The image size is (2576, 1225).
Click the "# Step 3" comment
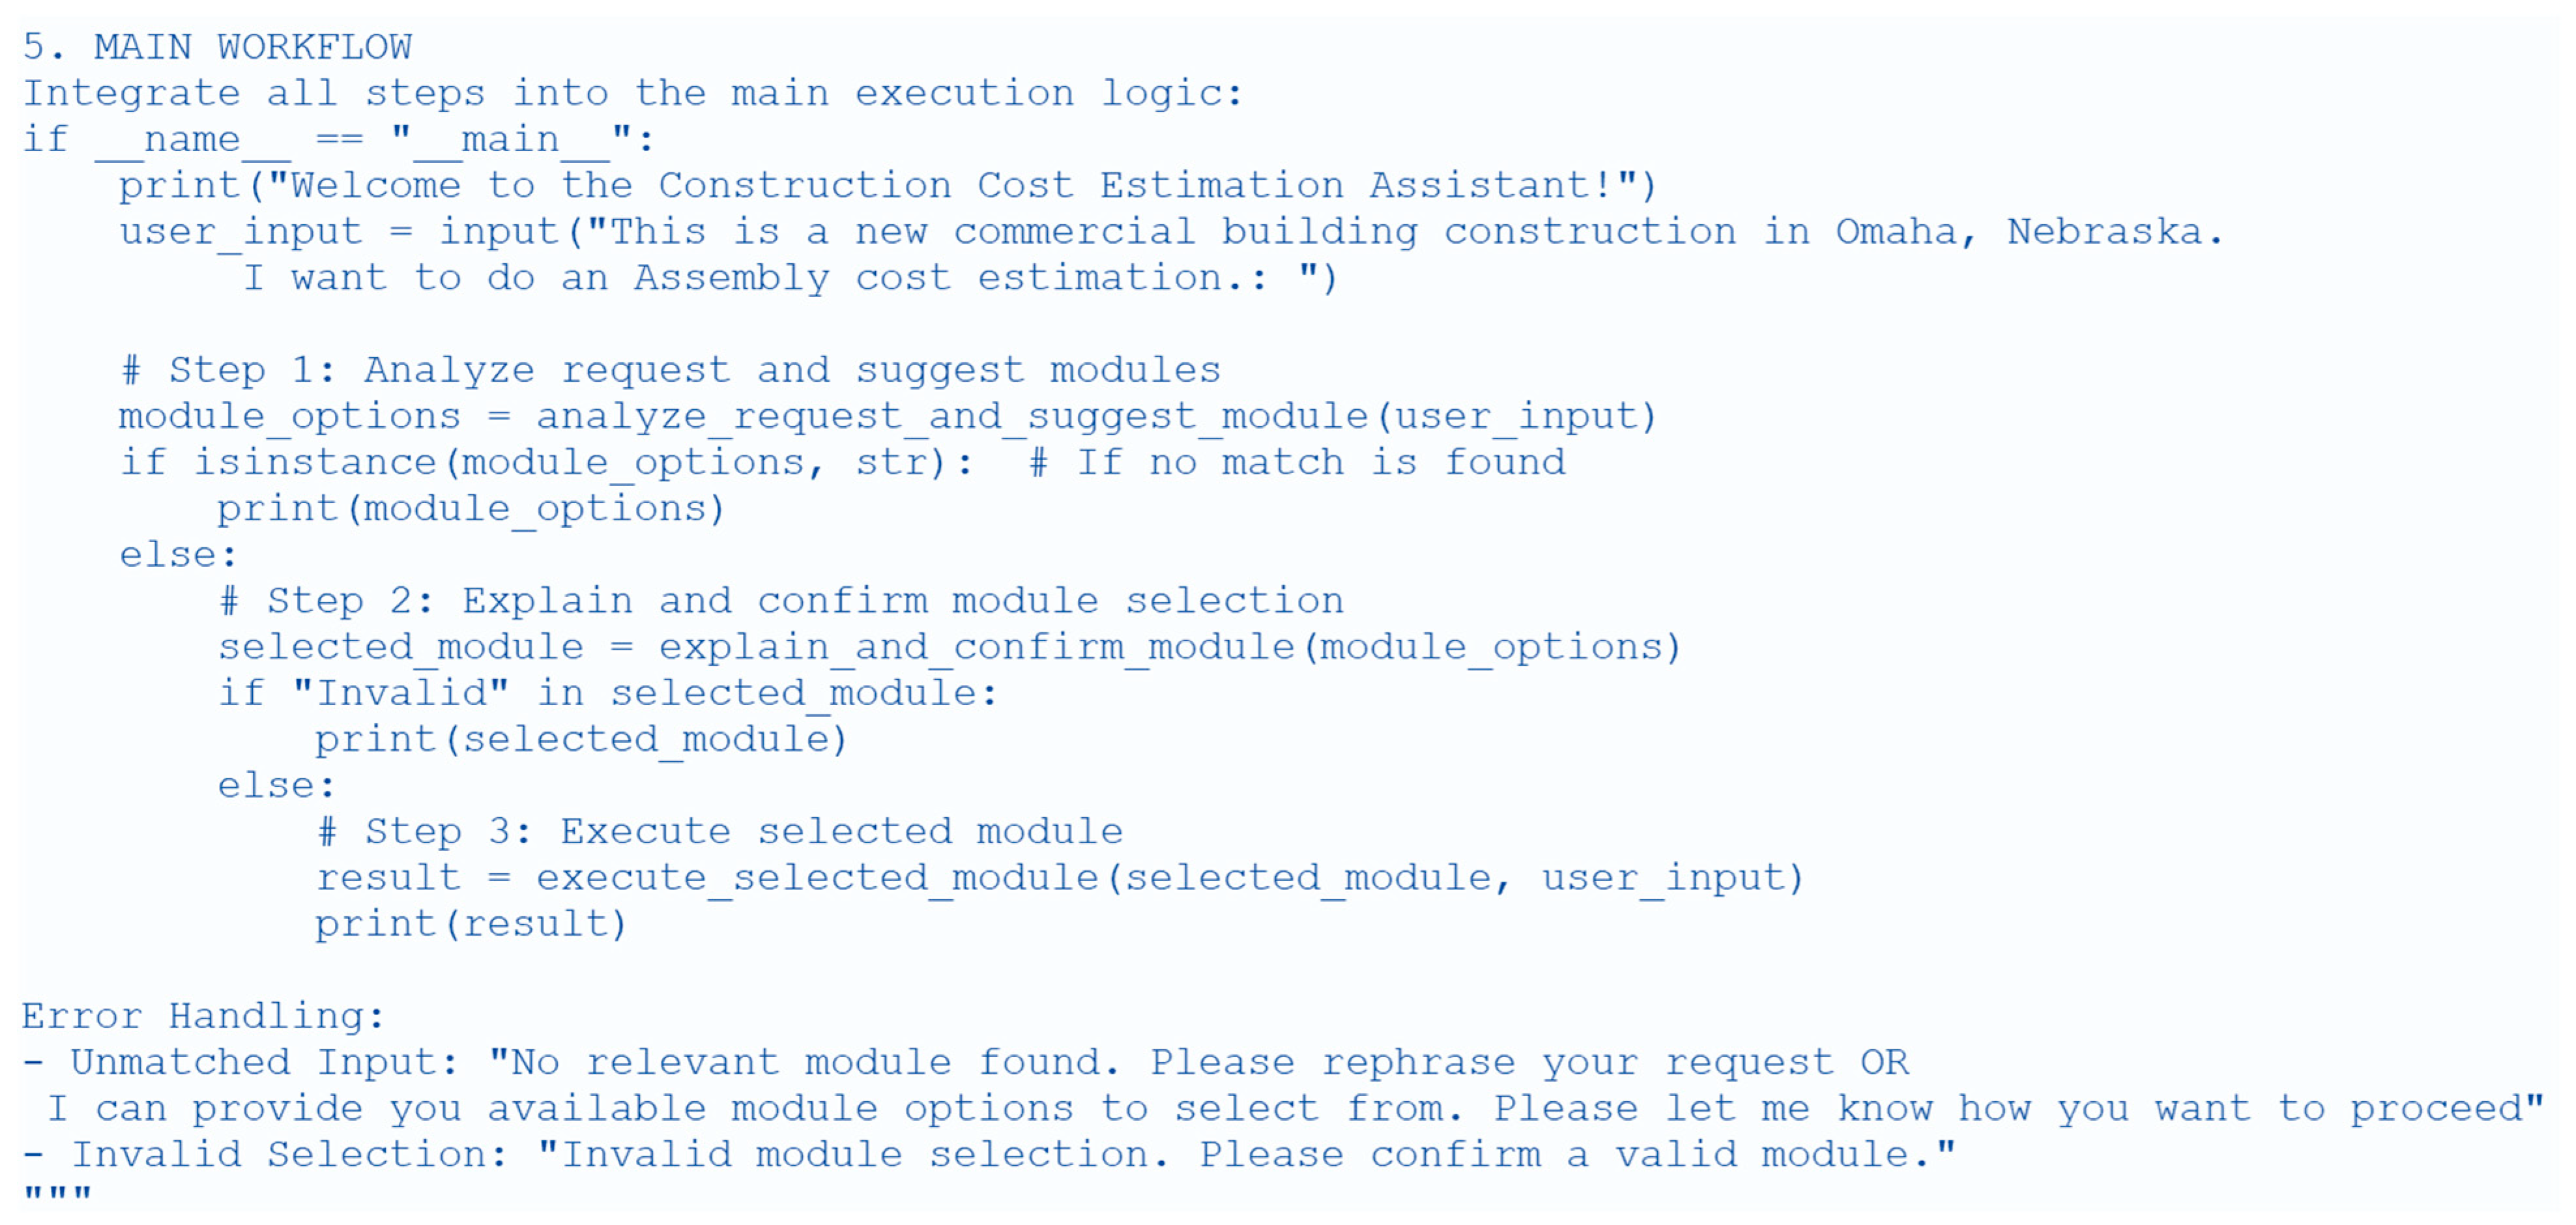(x=720, y=831)
